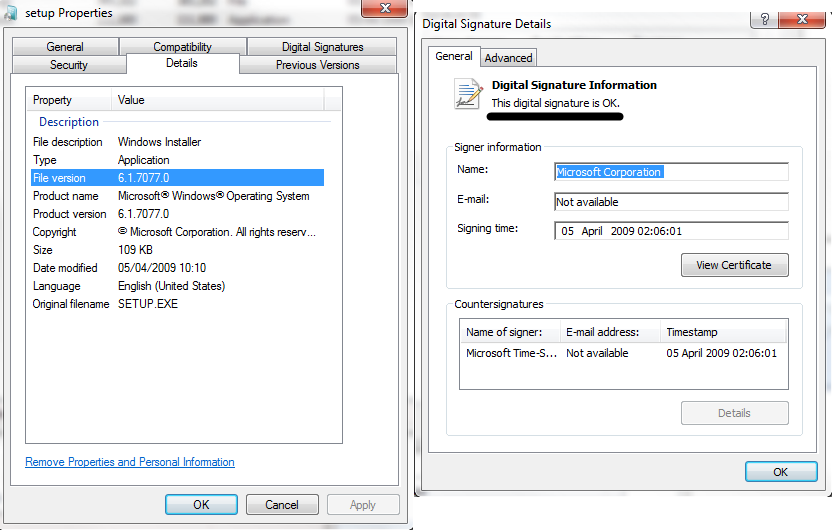Select the File description row
The image size is (832, 530).
tap(177, 142)
